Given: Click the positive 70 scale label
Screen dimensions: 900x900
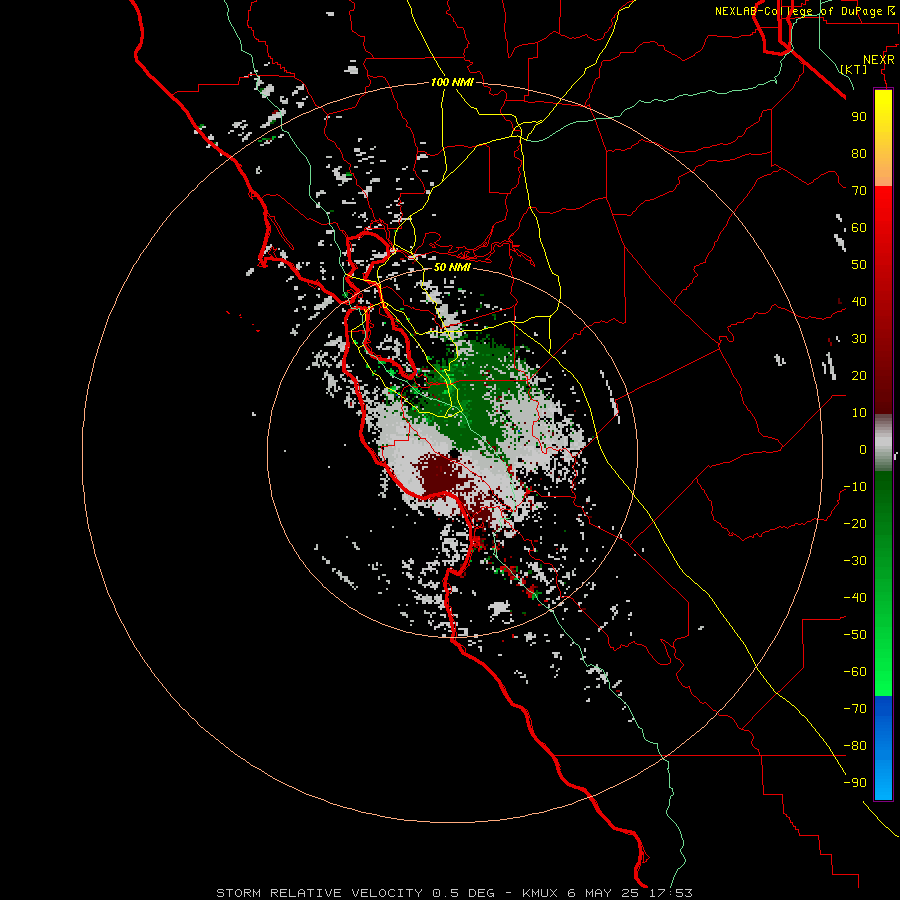Looking at the screenshot, I should click(x=859, y=191).
